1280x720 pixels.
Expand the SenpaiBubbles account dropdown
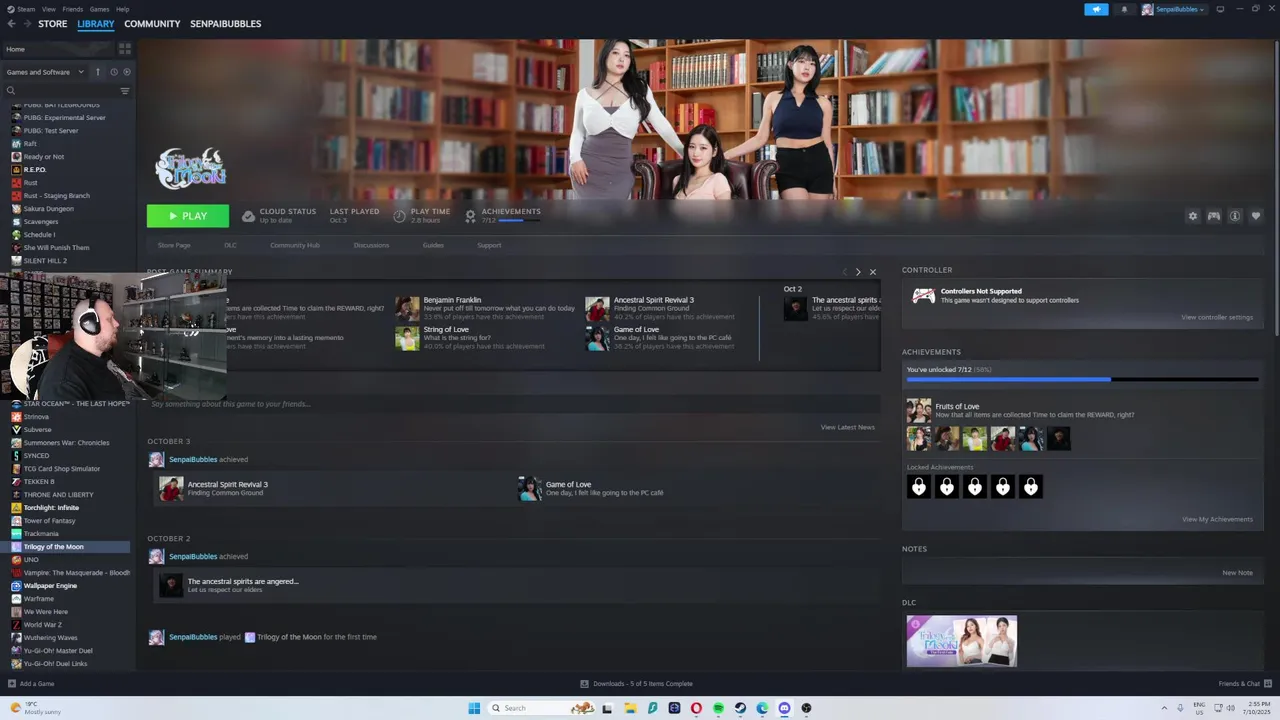pyautogui.click(x=1174, y=9)
